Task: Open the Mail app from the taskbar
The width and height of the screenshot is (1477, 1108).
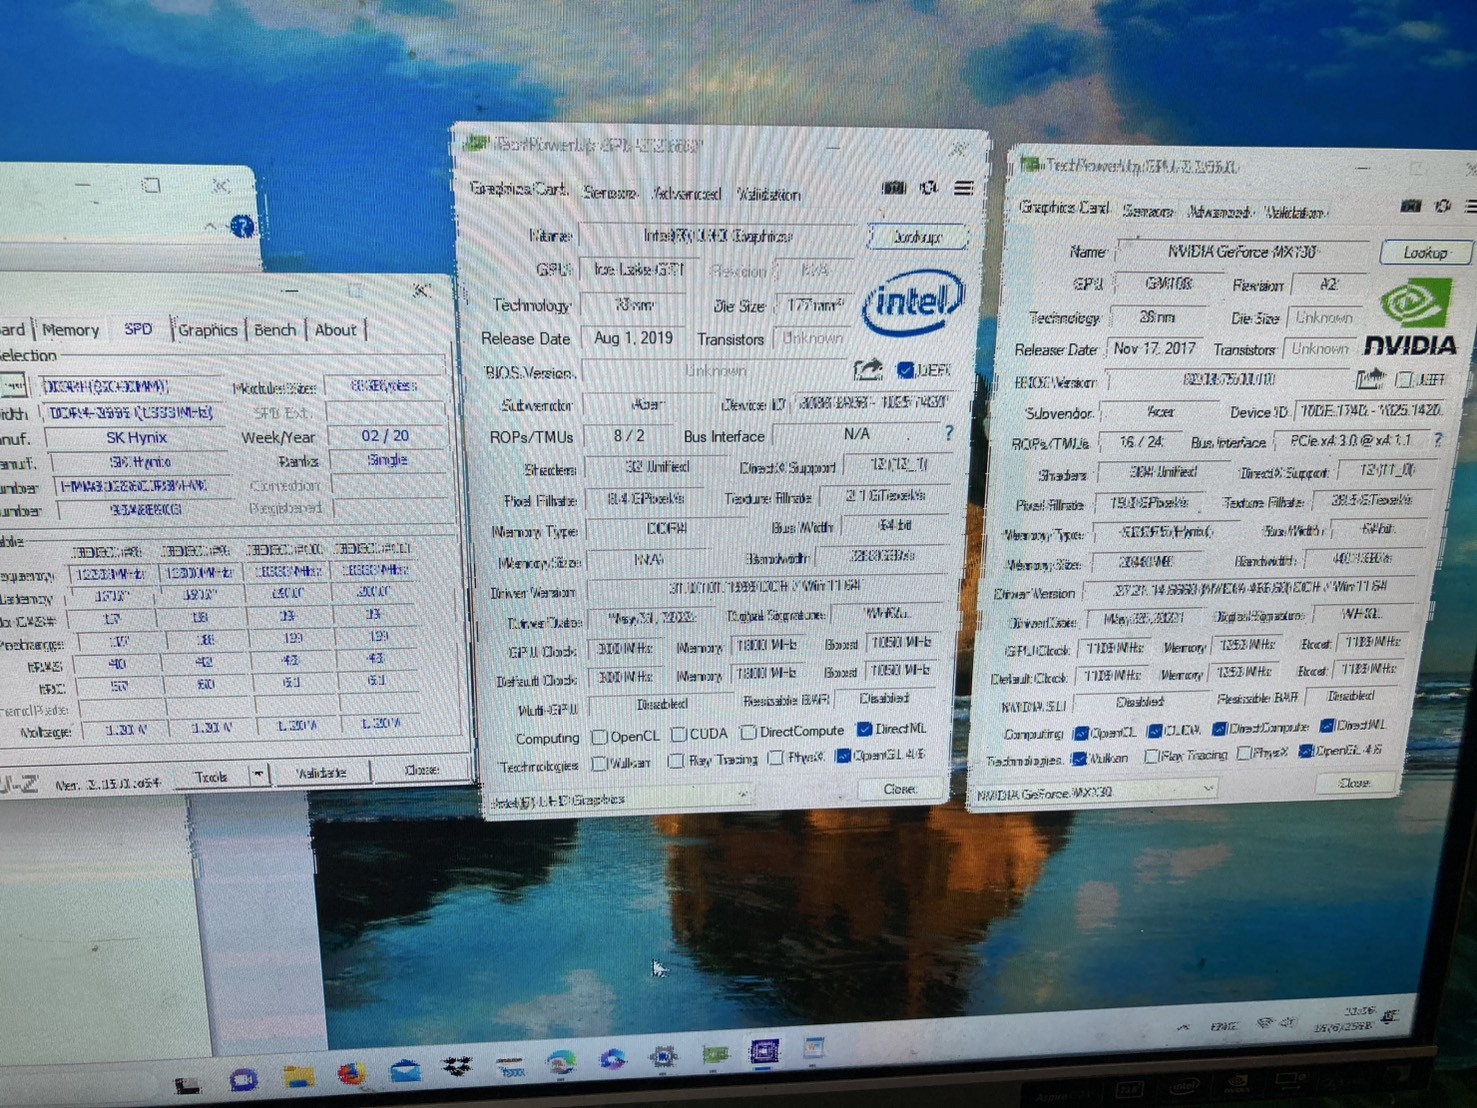Action: pyautogui.click(x=405, y=1072)
